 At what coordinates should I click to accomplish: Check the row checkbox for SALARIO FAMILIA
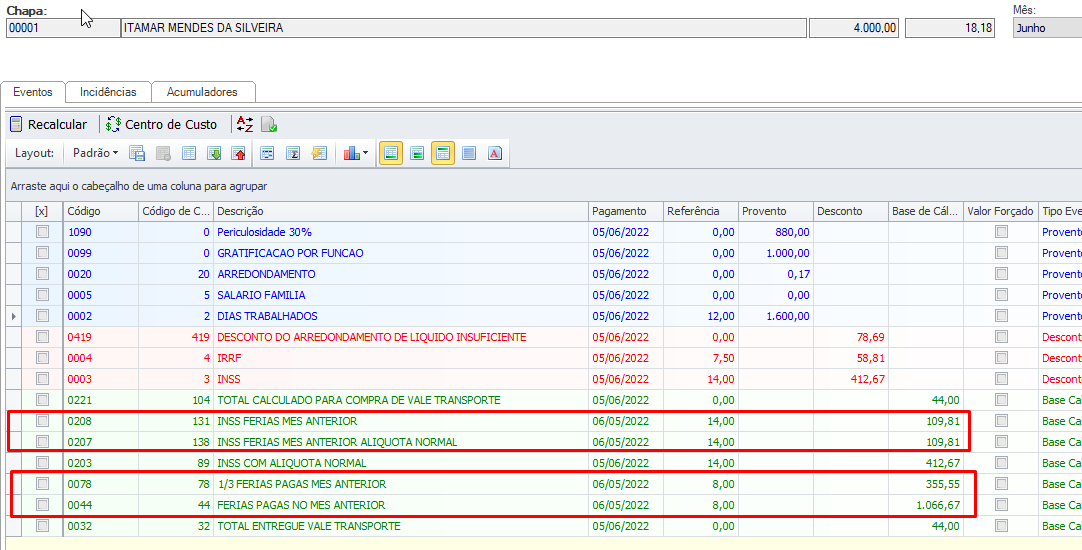coord(43,295)
